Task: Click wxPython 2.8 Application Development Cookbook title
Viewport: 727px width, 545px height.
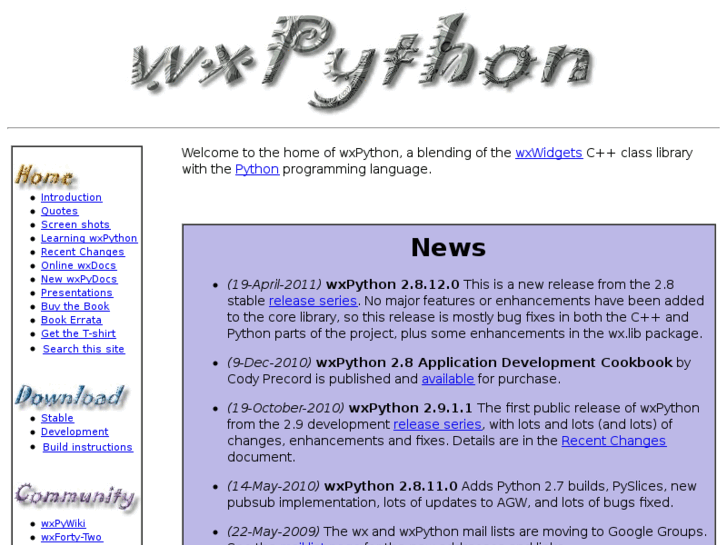Action: click(494, 362)
